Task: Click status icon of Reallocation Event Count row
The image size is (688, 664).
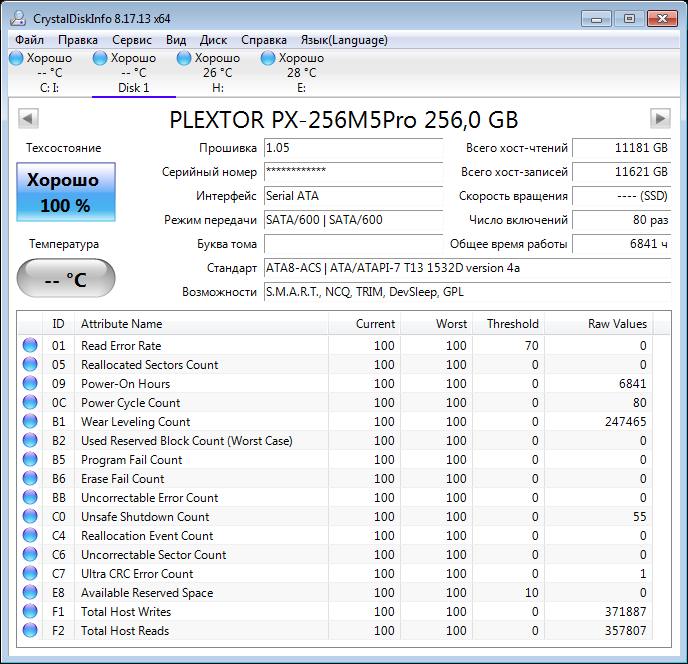Action: tap(30, 535)
